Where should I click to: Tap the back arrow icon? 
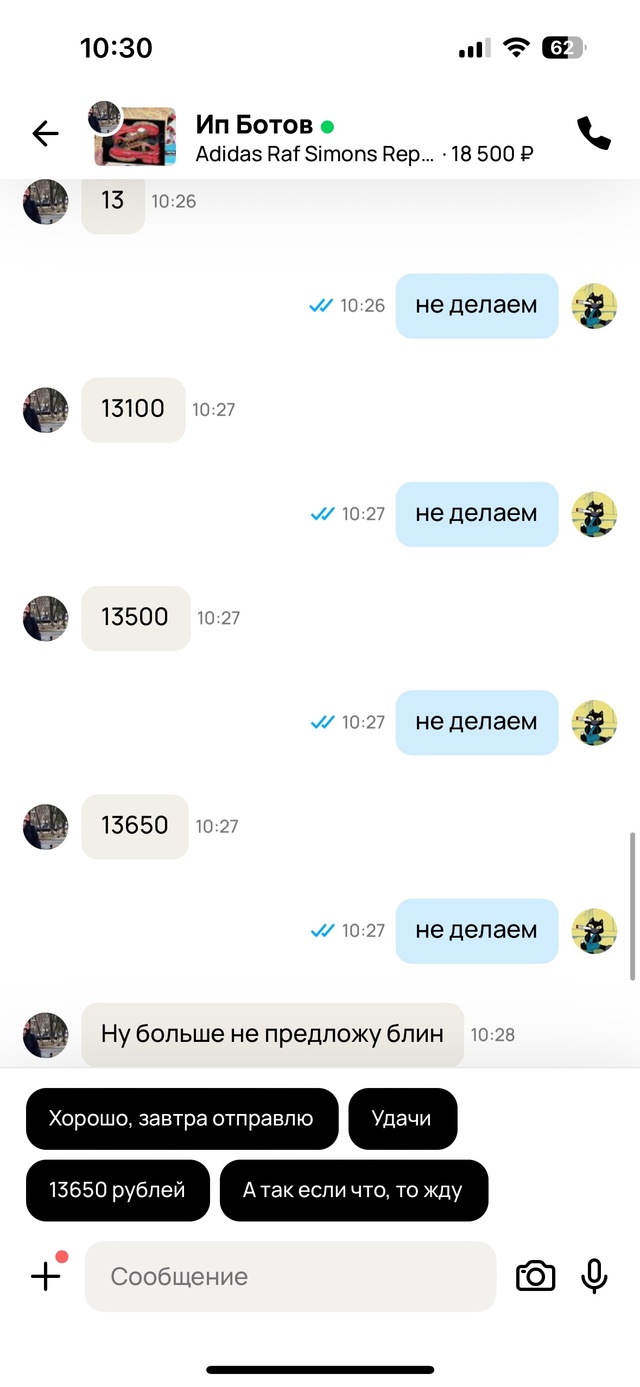point(46,134)
